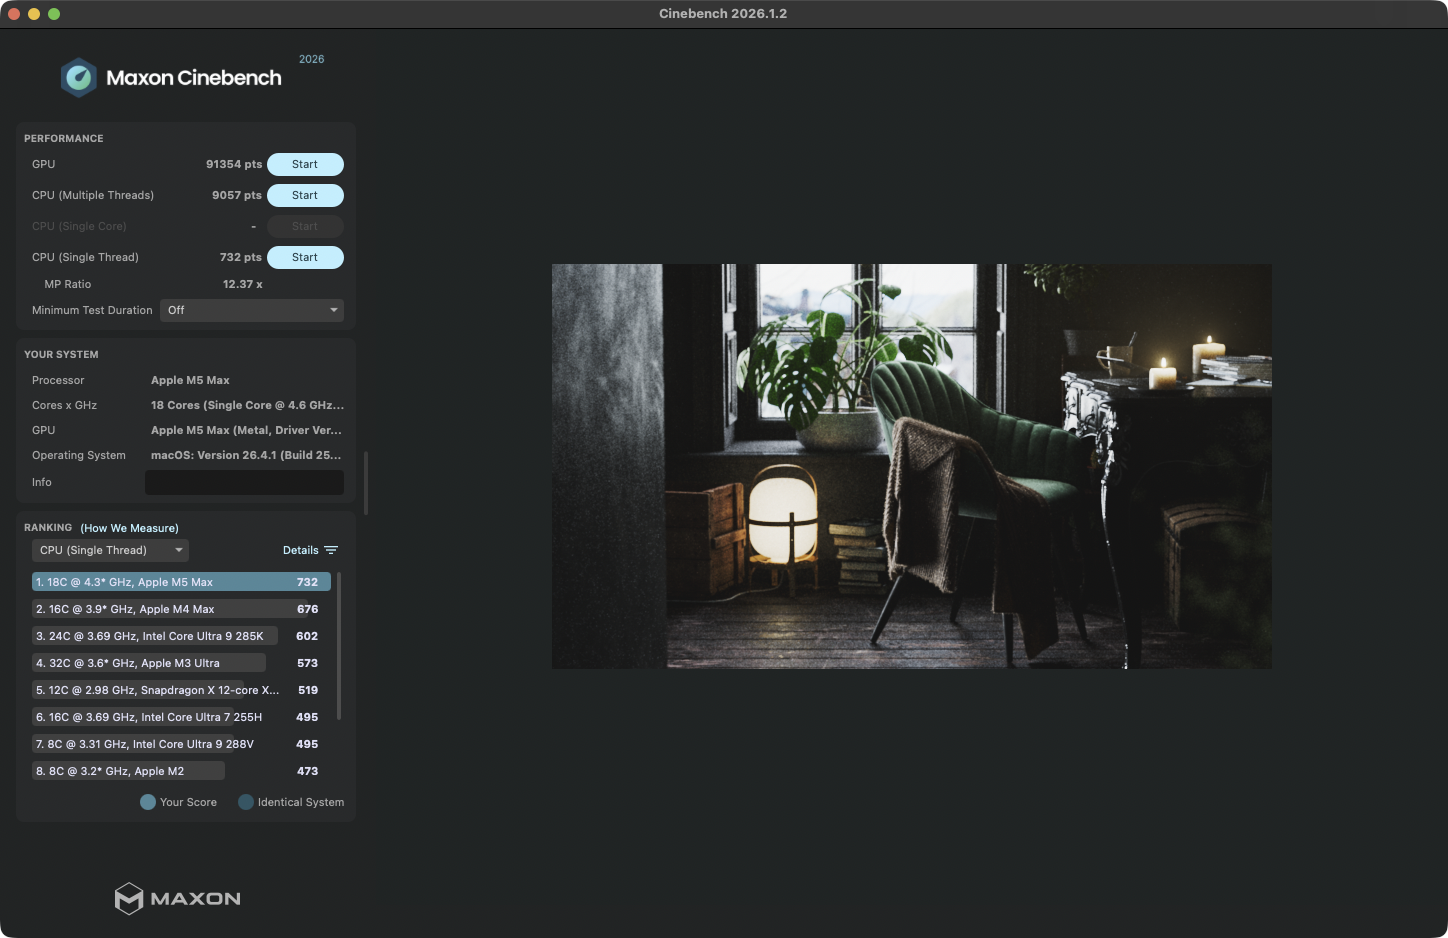Toggle the ranking Details view
This screenshot has height=938, width=1448.
click(310, 550)
